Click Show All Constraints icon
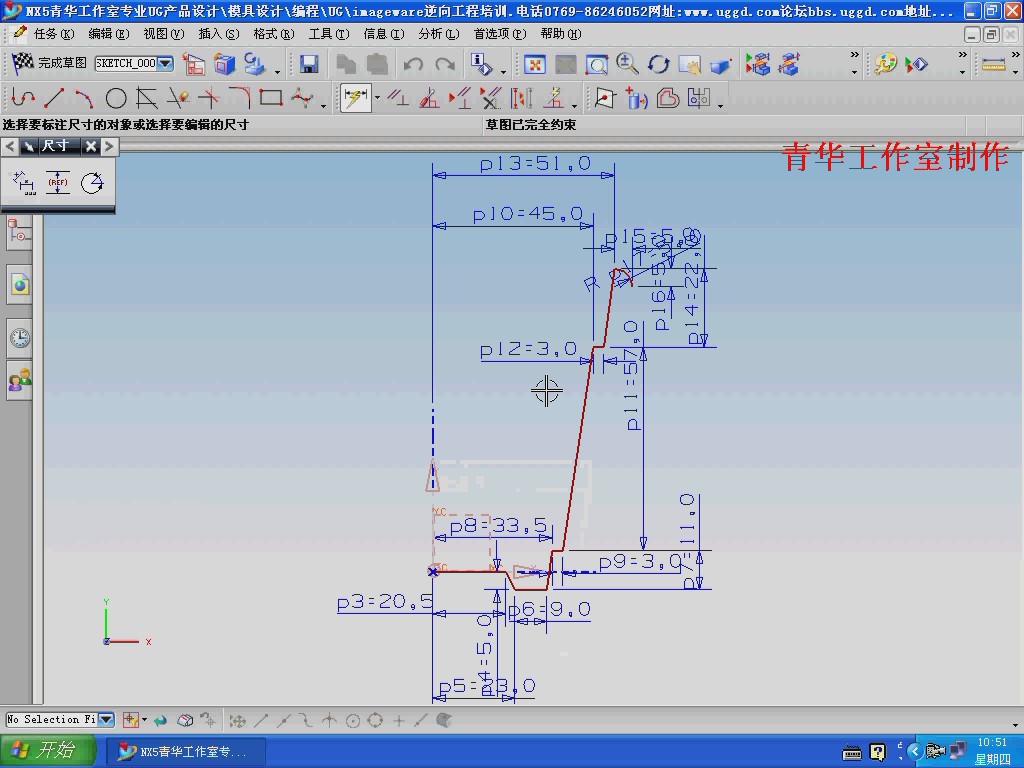This screenshot has height=768, width=1024. pyautogui.click(x=460, y=99)
